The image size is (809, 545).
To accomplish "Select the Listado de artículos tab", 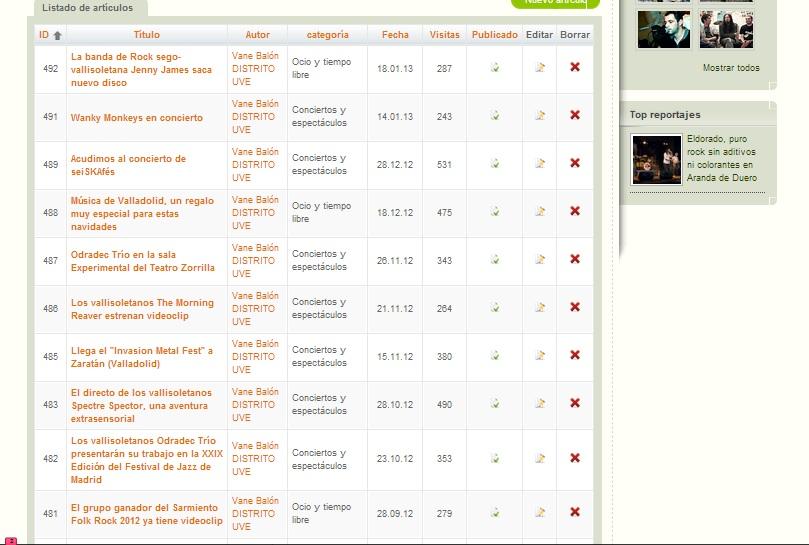I will pyautogui.click(x=90, y=8).
